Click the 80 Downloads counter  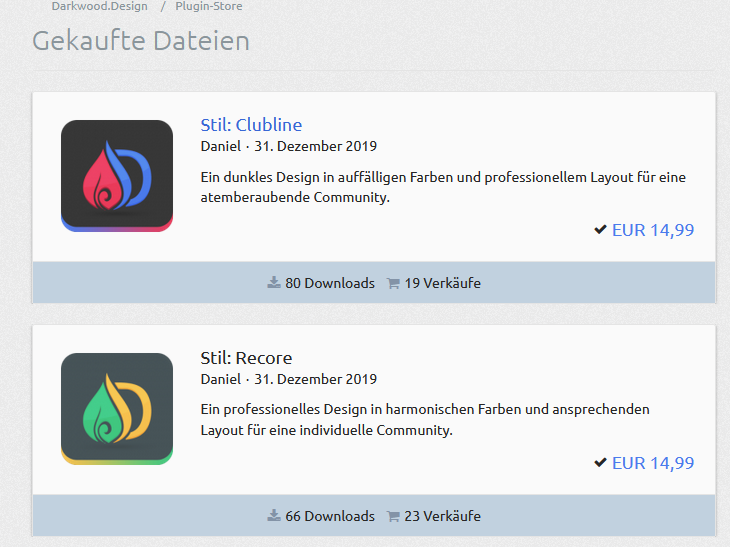point(329,283)
